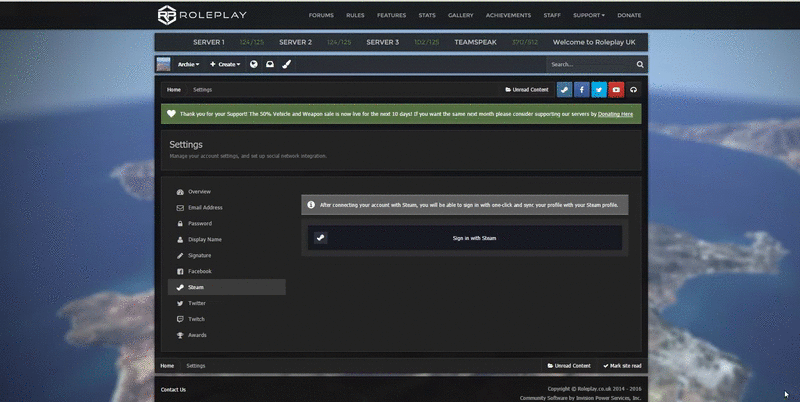Click Home in footer breadcrumb
This screenshot has height=402, width=800.
pos(167,366)
